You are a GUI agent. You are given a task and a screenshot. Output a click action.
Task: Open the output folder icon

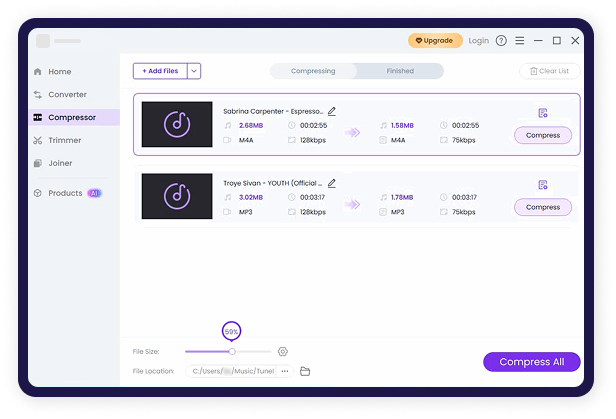(x=305, y=371)
